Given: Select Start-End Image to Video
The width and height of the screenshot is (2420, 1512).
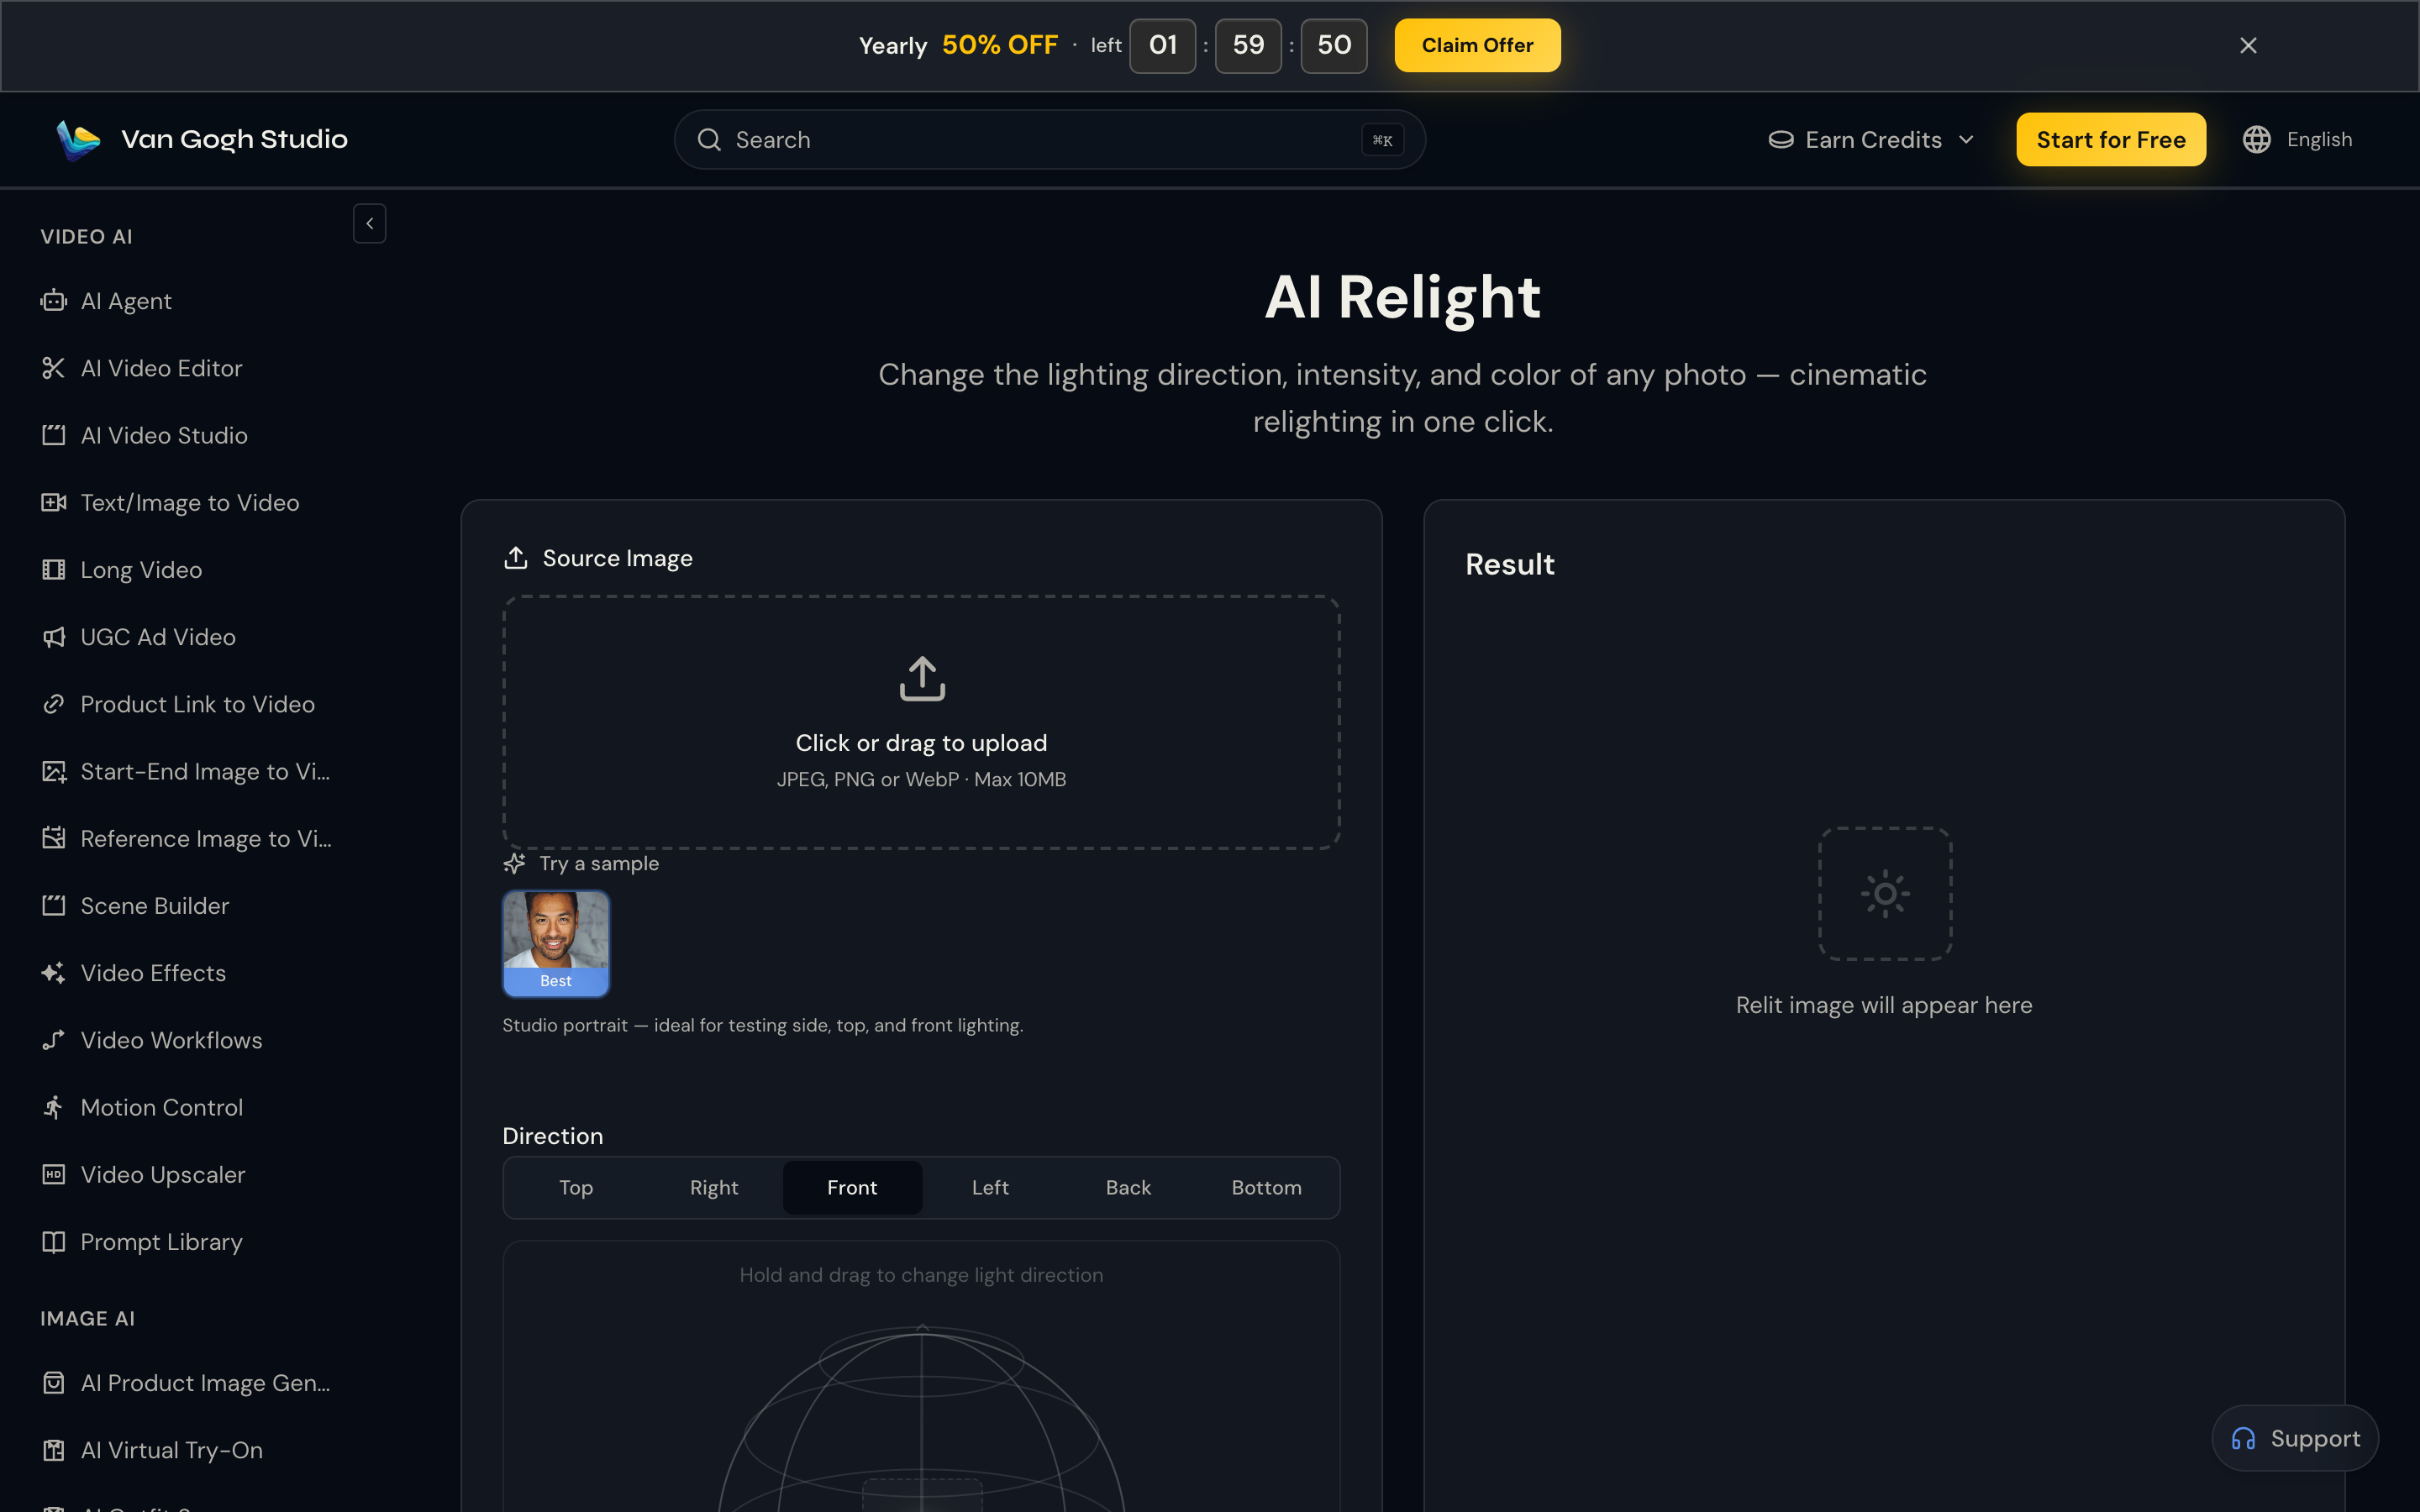Looking at the screenshot, I should pos(185,771).
